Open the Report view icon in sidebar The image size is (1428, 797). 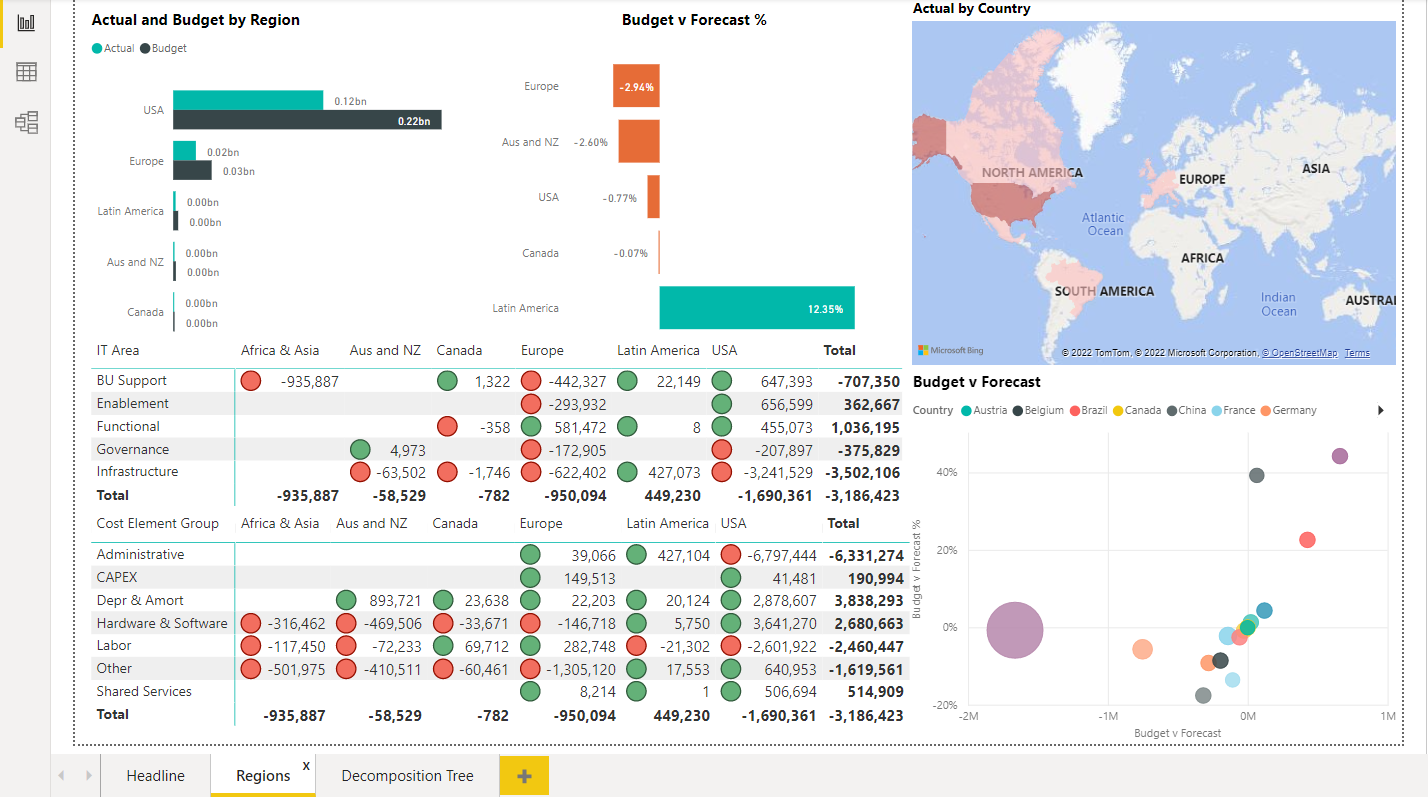[26, 22]
